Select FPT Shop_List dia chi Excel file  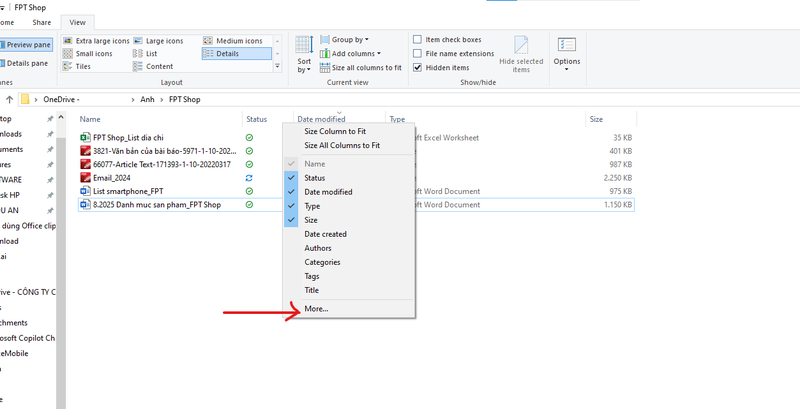click(x=128, y=138)
